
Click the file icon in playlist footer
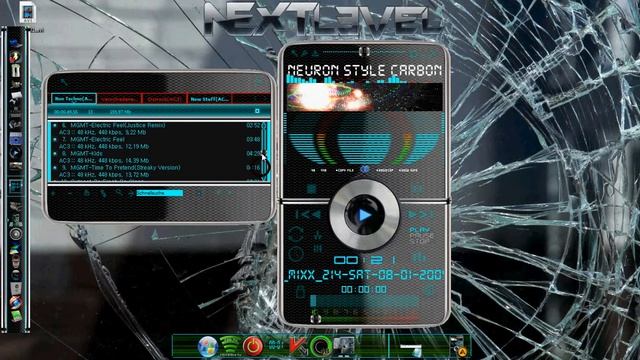pos(87,193)
